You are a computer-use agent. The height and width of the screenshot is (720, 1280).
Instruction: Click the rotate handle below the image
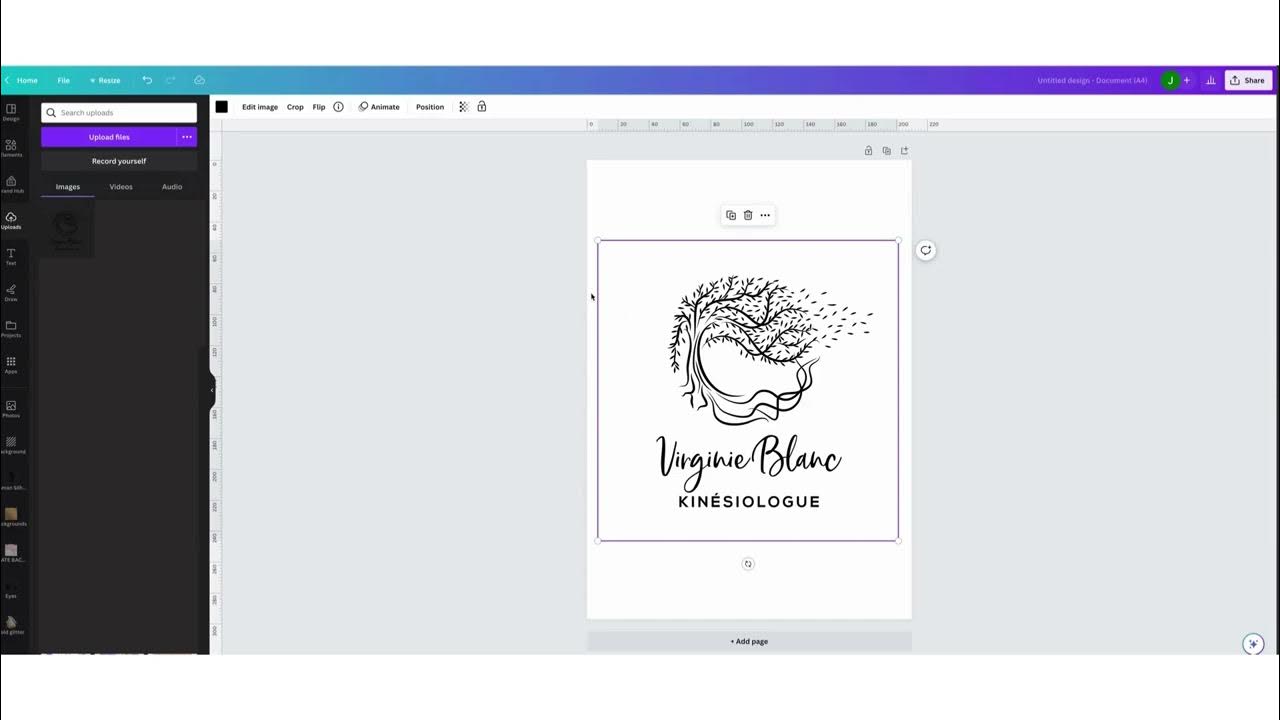[748, 564]
